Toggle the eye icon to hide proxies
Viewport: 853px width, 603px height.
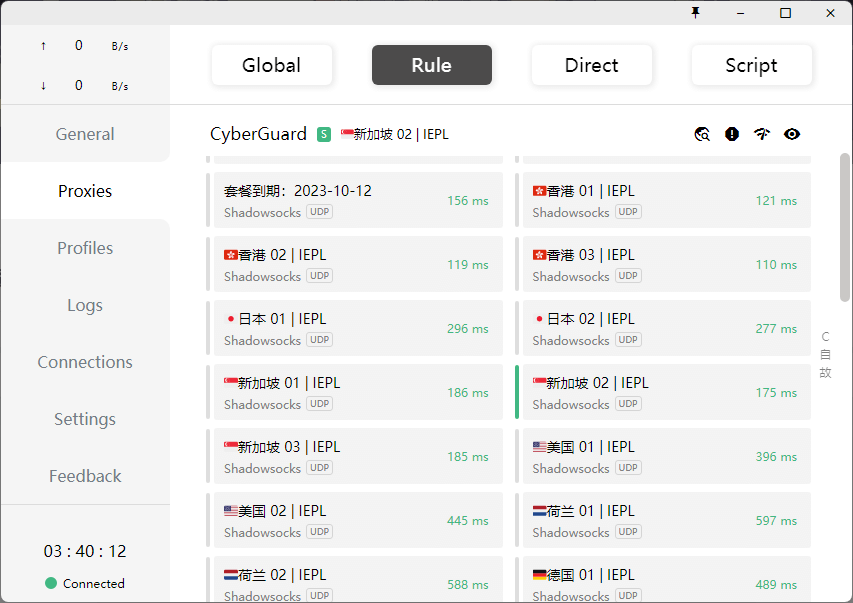[792, 134]
